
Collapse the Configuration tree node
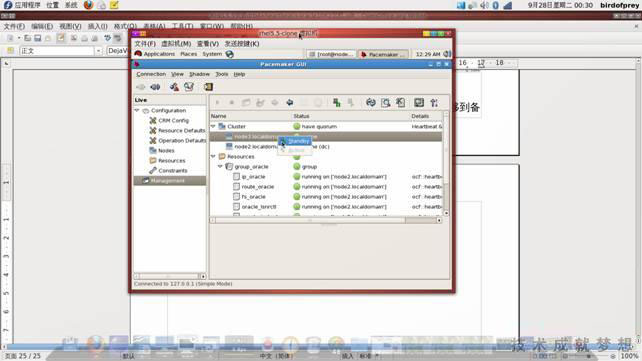point(137,111)
